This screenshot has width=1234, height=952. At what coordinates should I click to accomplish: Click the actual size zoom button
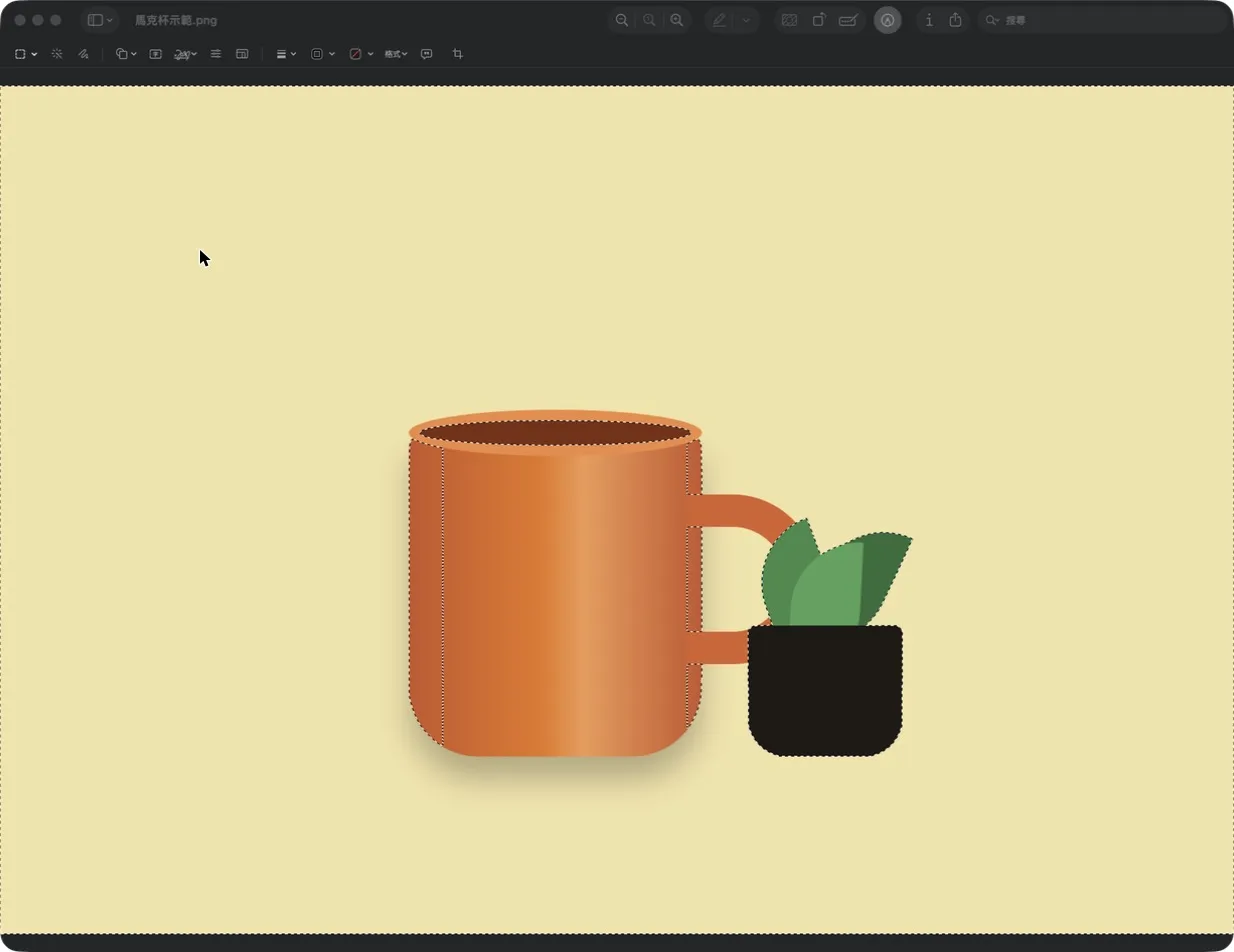click(649, 20)
